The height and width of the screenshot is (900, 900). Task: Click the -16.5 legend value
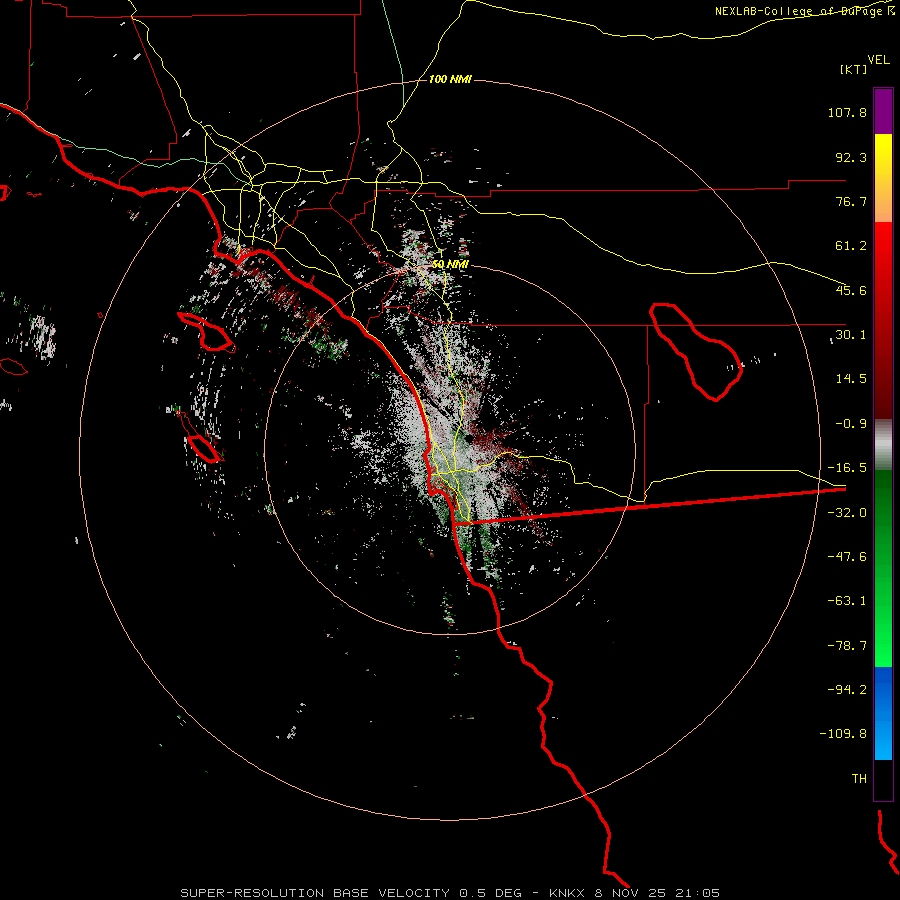click(x=847, y=468)
